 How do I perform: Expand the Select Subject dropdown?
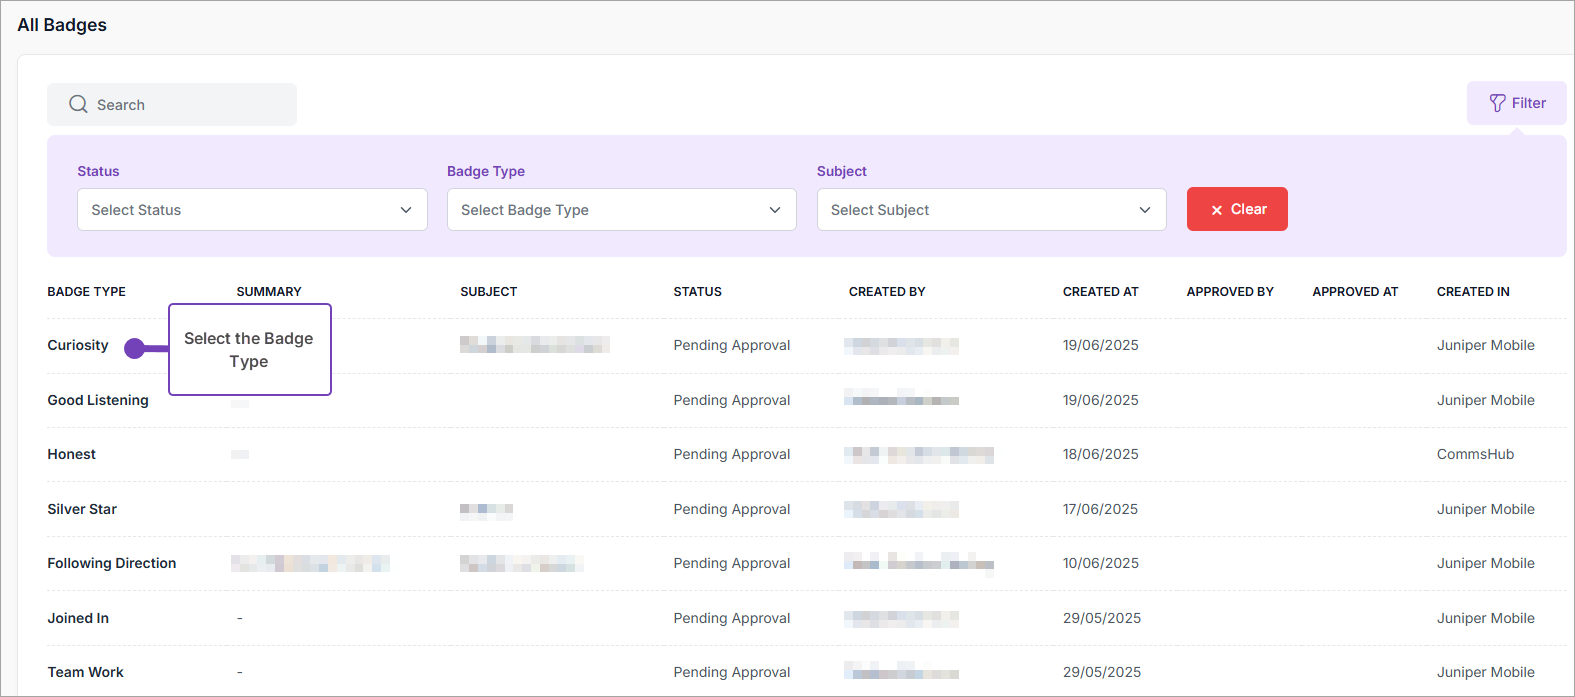991,210
